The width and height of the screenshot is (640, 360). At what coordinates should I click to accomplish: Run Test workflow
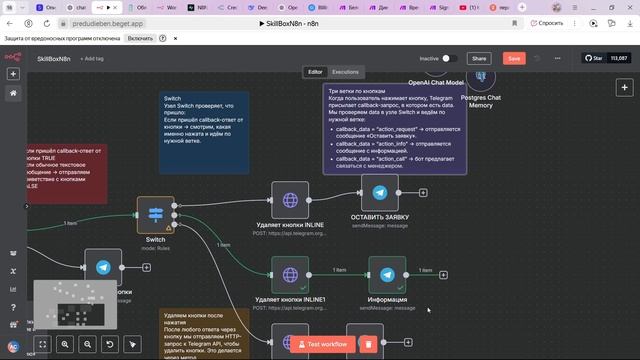tap(323, 344)
